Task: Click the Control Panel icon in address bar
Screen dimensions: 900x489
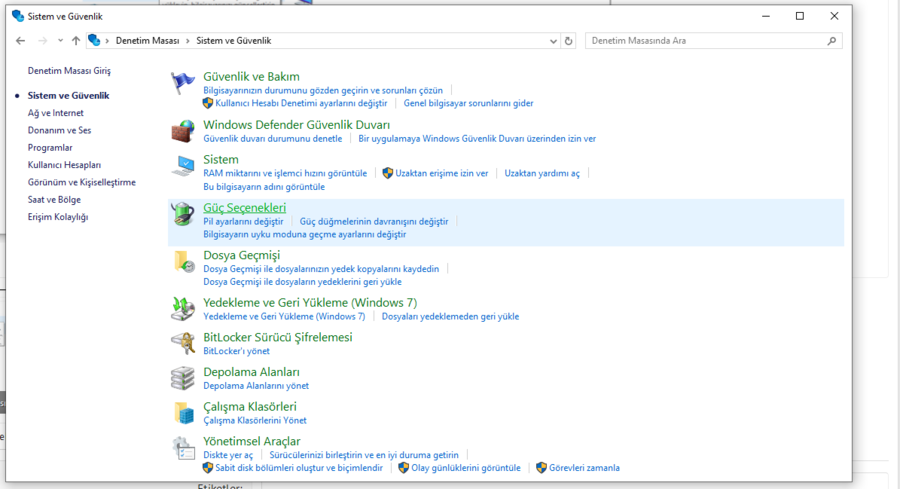Action: click(94, 40)
